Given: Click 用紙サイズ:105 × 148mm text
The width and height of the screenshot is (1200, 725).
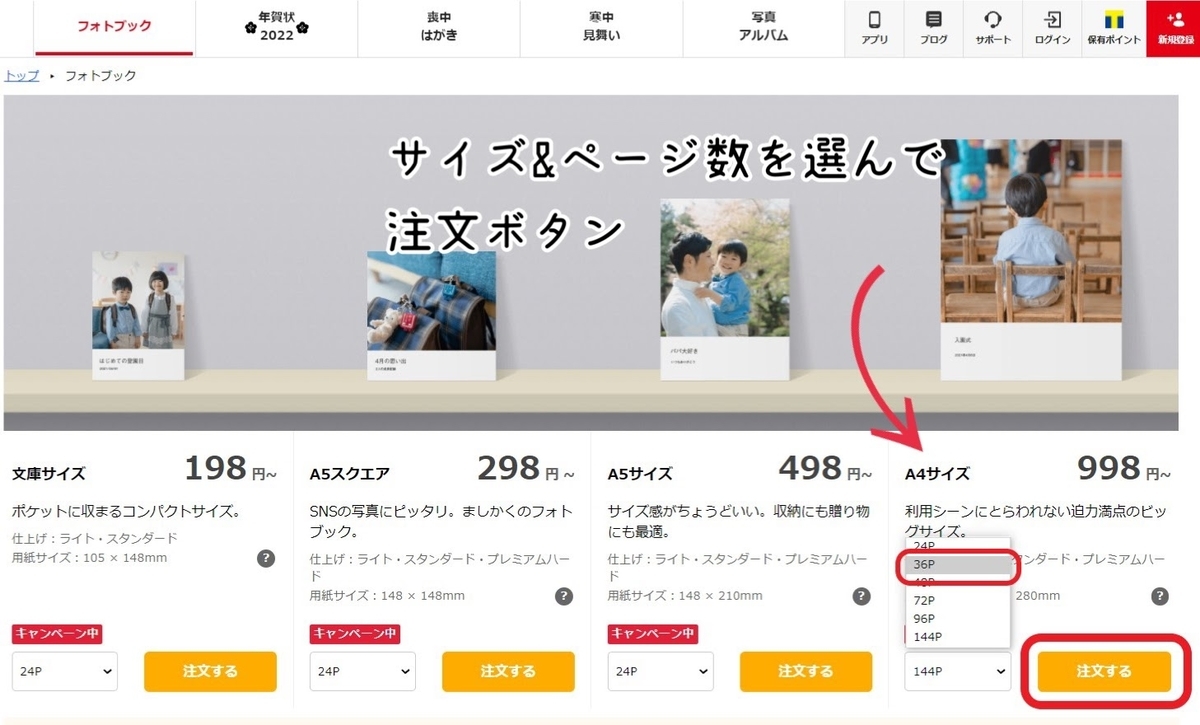Looking at the screenshot, I should (90, 558).
